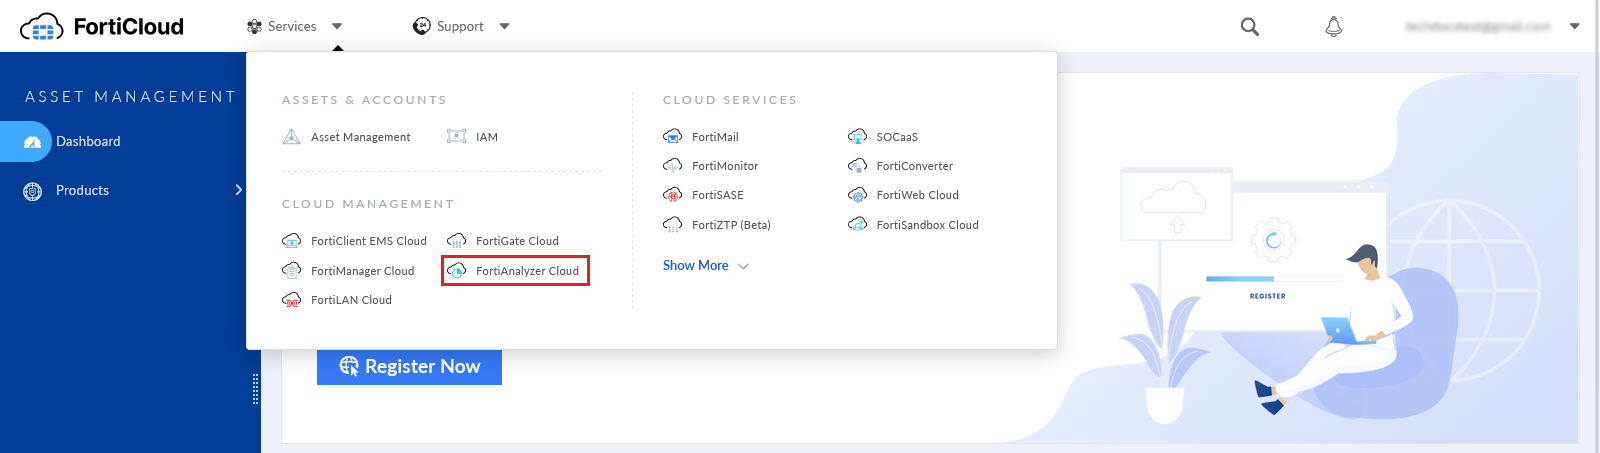Open FortiLAN Cloud
Viewport: 1600px width, 453px height.
coord(351,300)
